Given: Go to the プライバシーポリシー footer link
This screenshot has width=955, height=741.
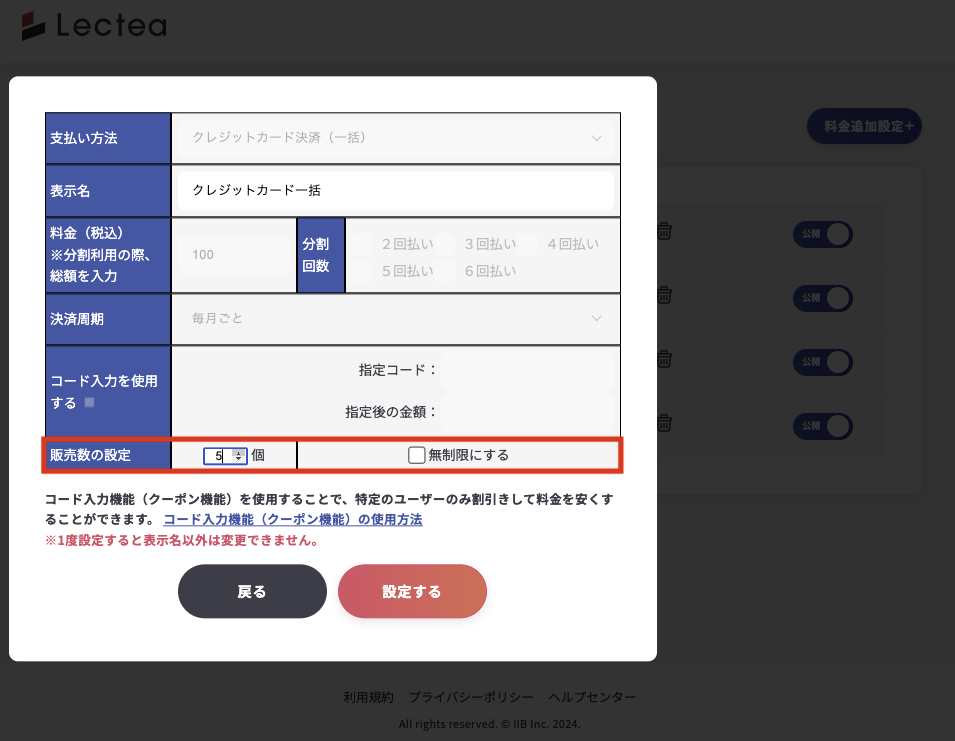Looking at the screenshot, I should [x=470, y=697].
